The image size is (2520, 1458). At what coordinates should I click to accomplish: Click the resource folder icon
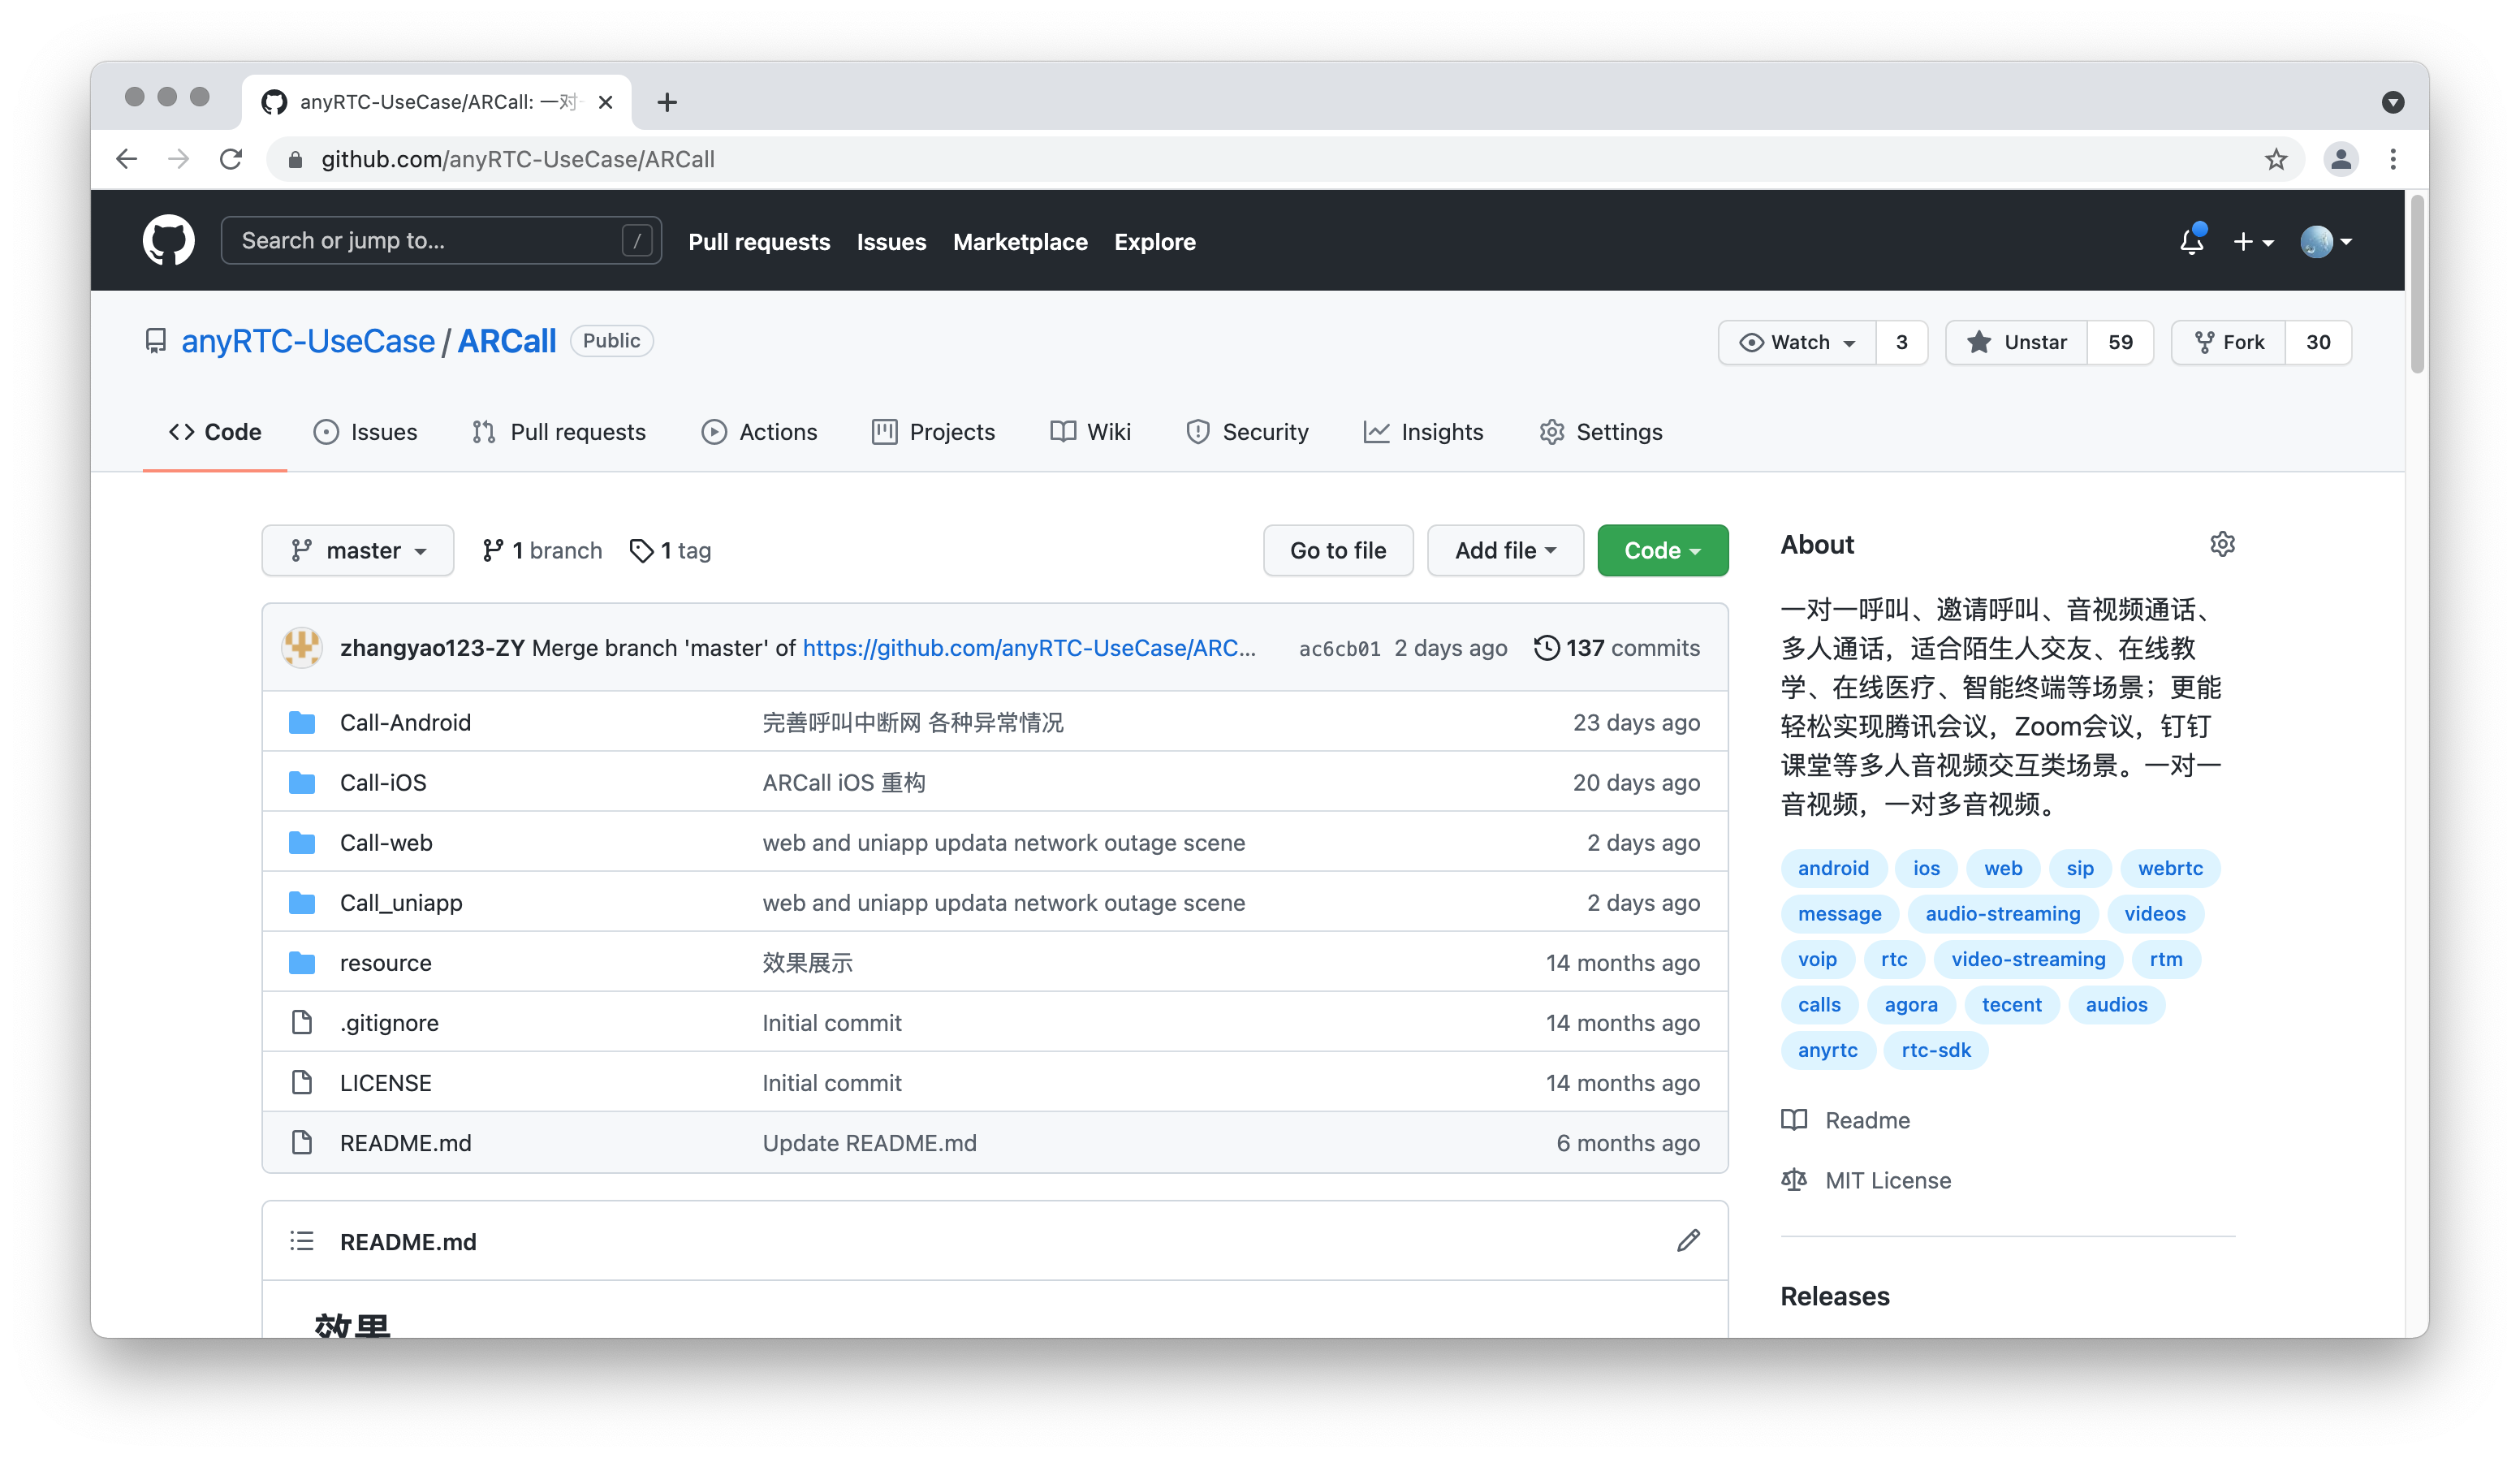click(302, 962)
